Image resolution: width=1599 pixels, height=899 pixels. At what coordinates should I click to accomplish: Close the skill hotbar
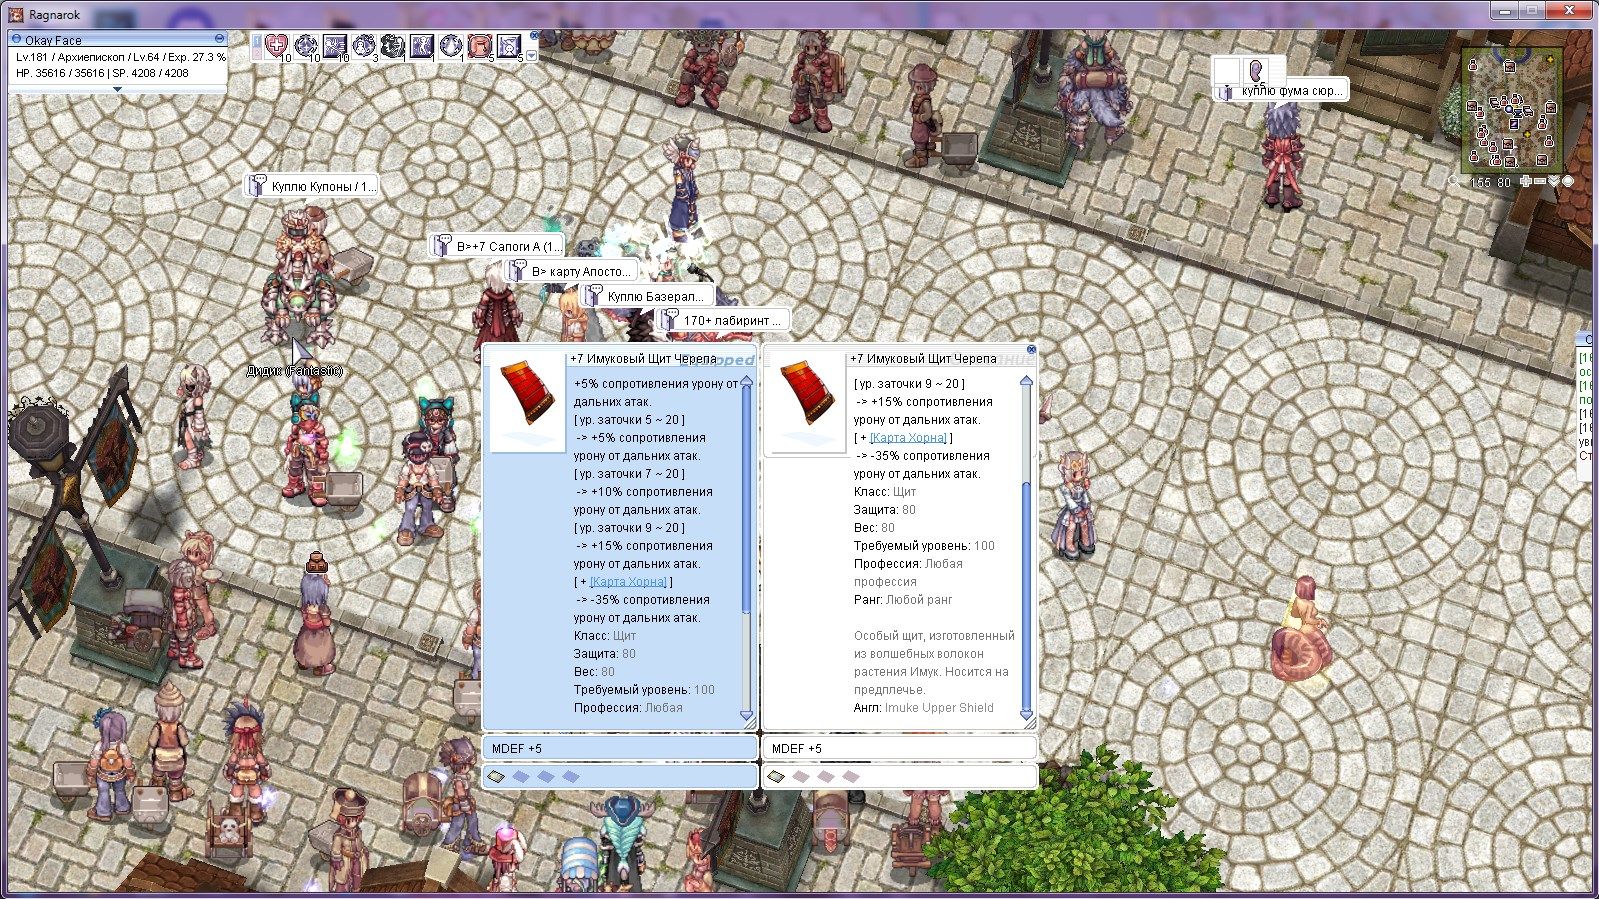[534, 35]
